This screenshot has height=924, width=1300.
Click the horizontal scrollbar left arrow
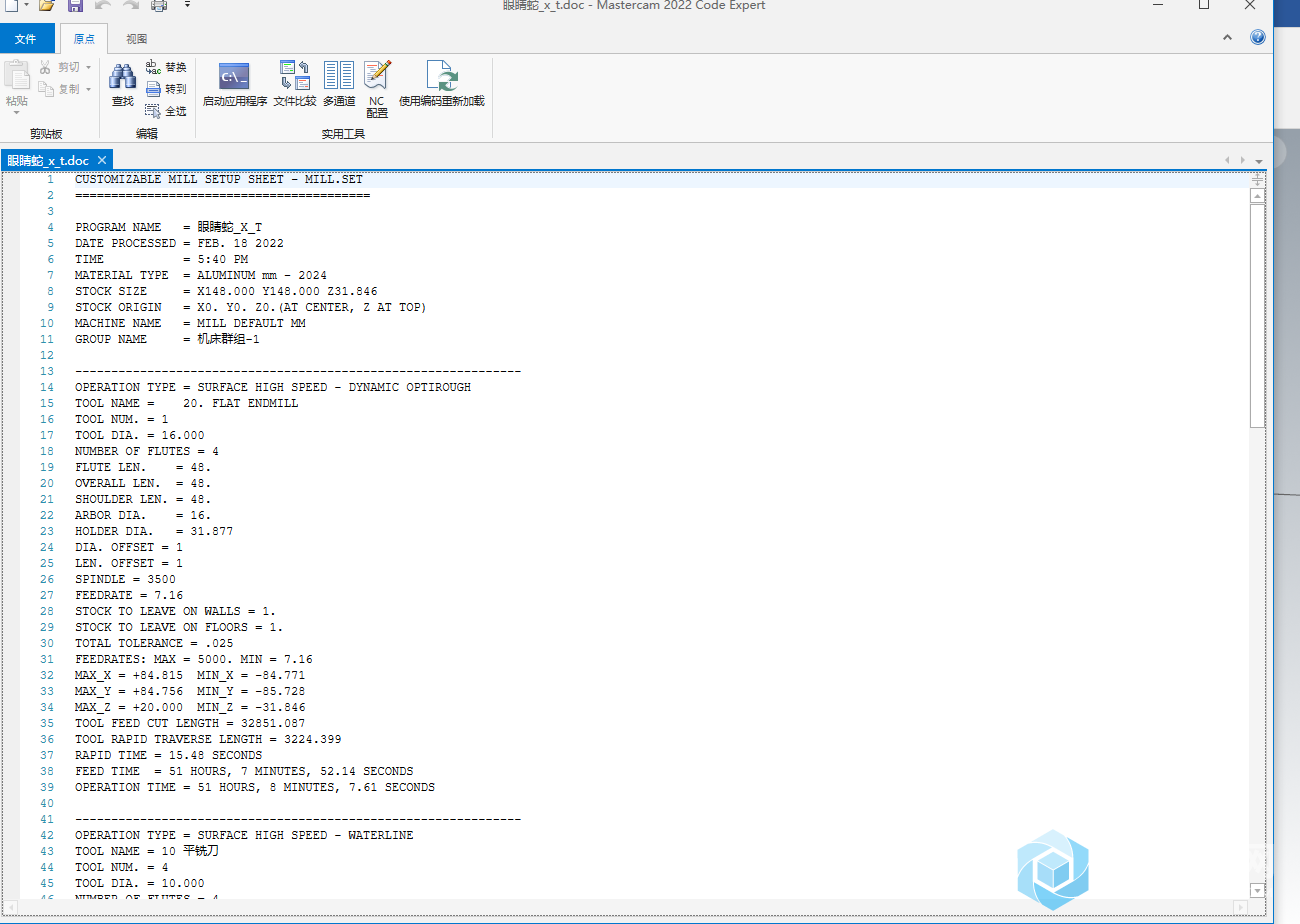click(x=12, y=906)
